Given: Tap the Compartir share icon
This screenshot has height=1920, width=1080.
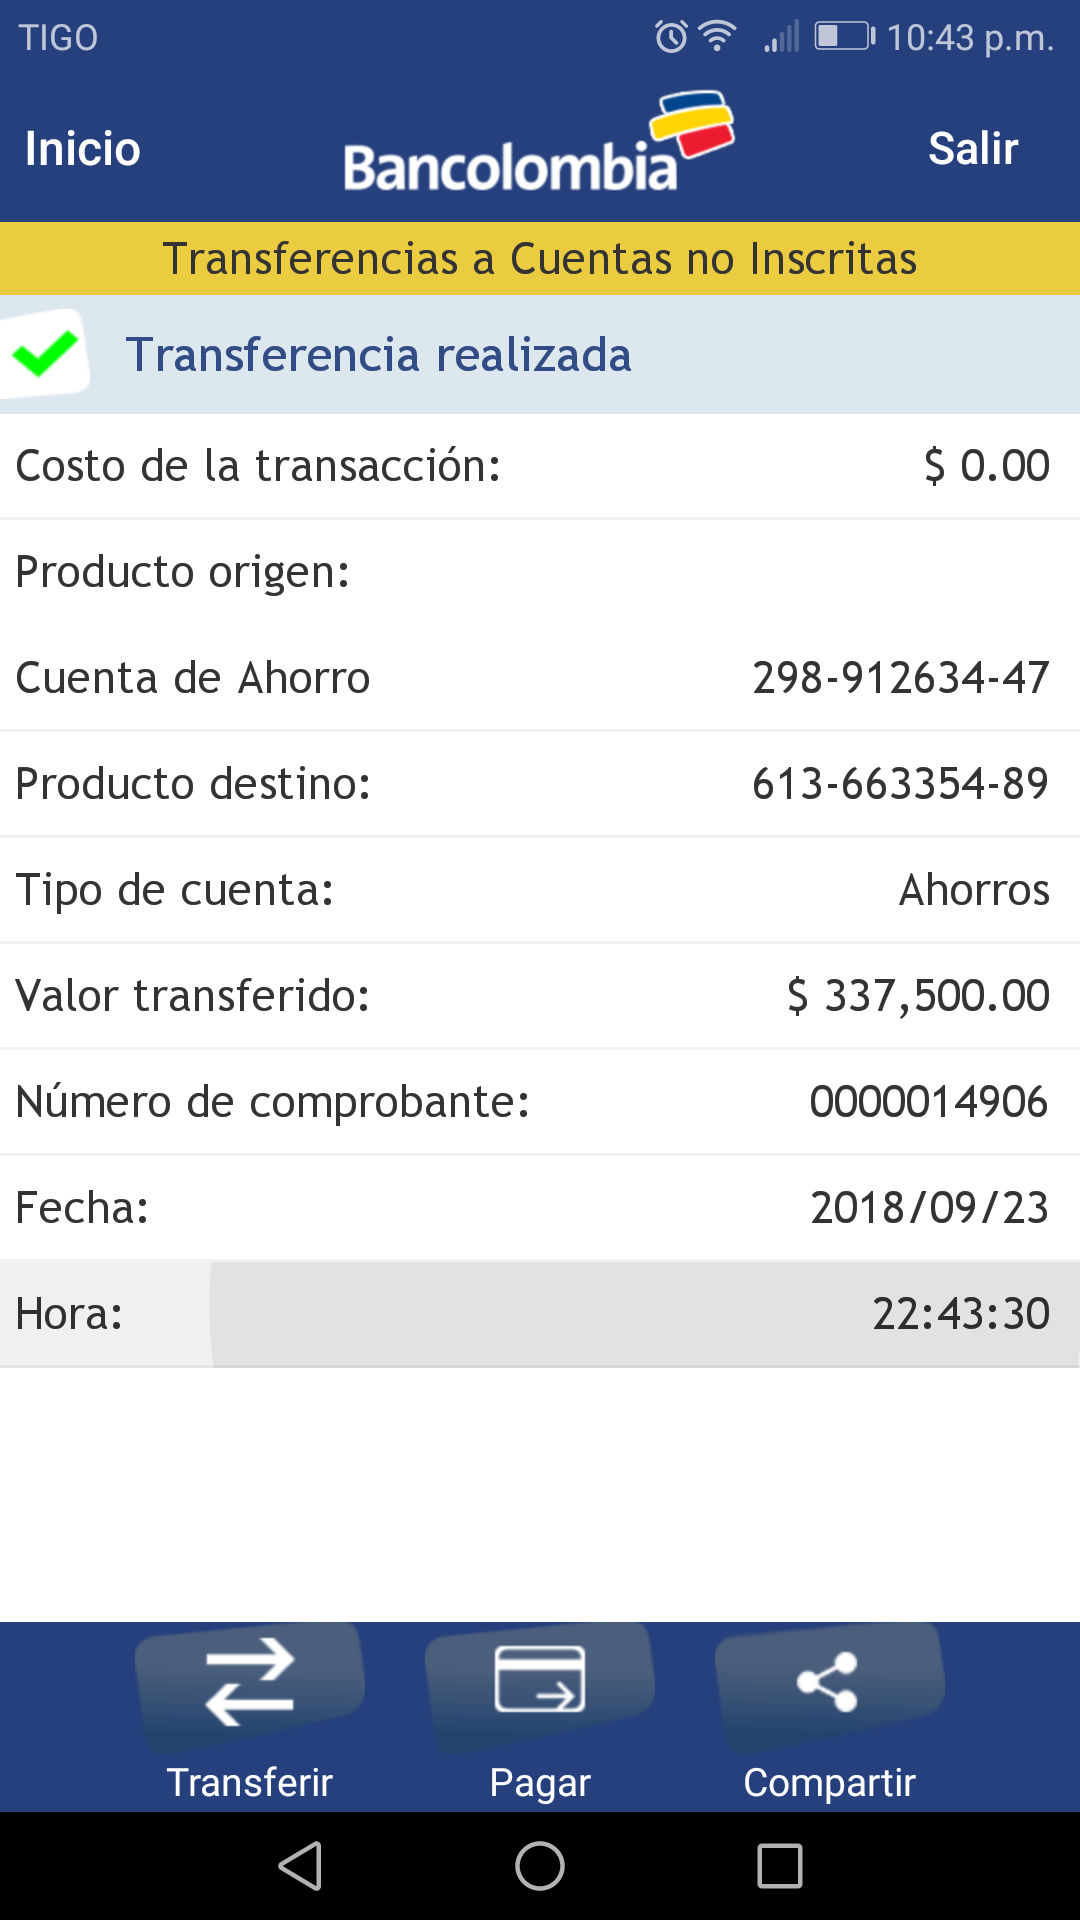Looking at the screenshot, I should 829,1681.
